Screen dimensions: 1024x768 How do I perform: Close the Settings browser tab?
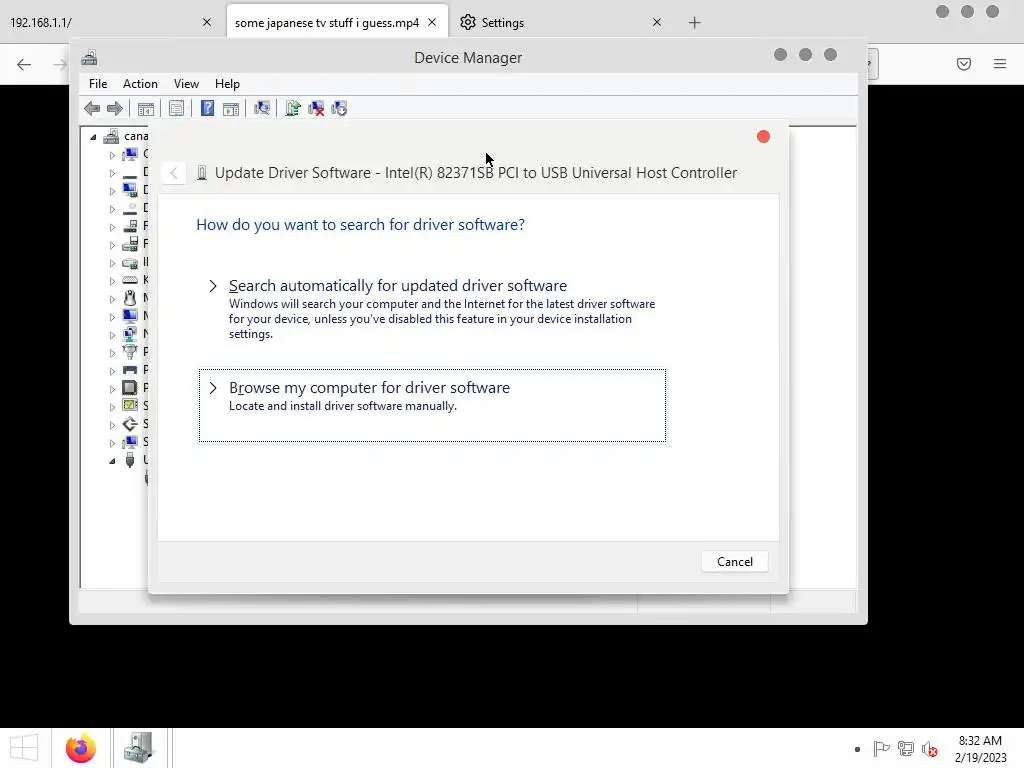[x=657, y=22]
